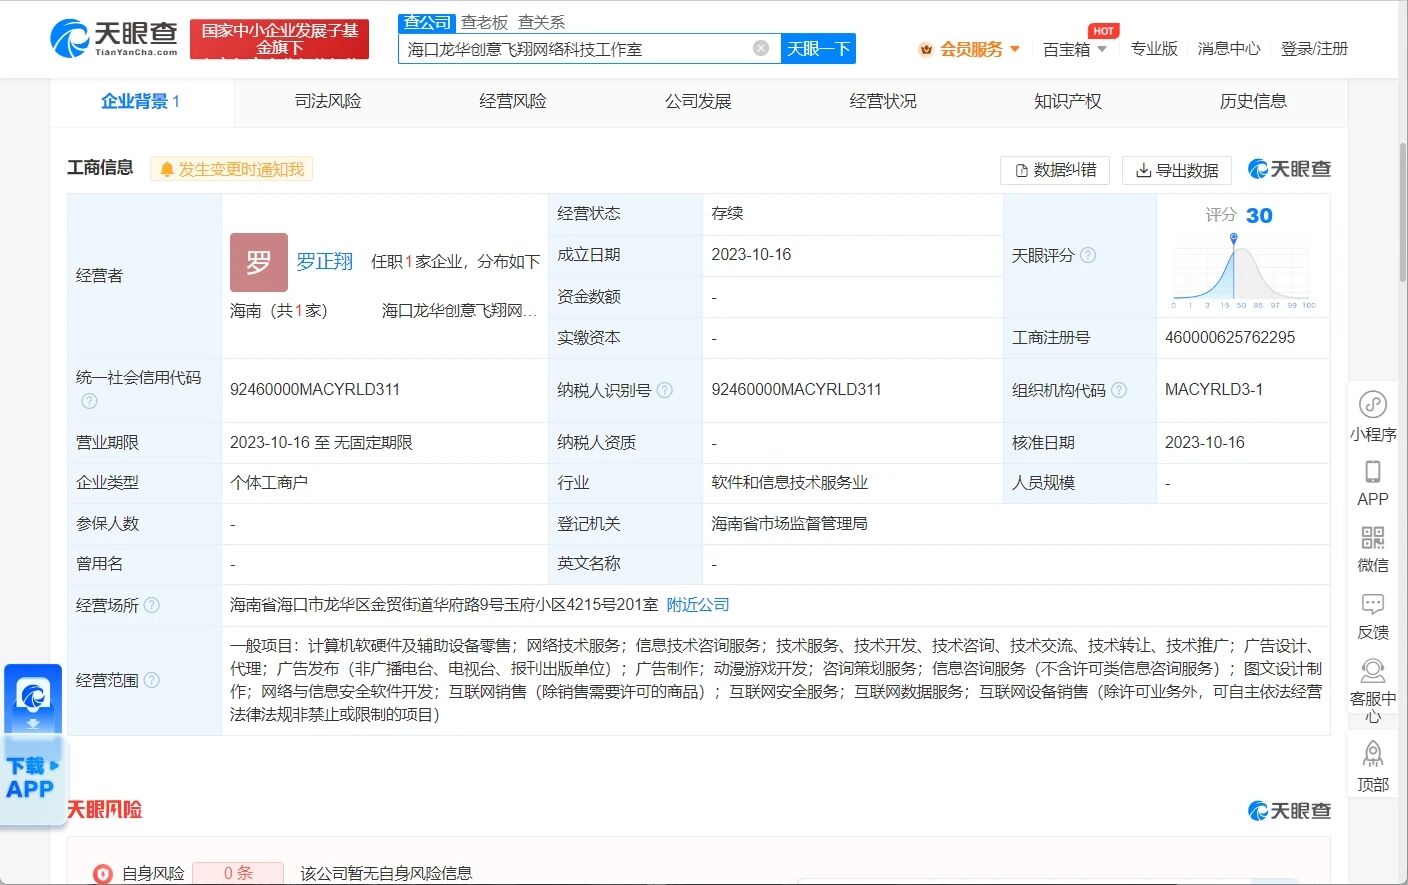This screenshot has height=885, width=1408.
Task: Click the help icon under 统一社会信用代码
Action: point(89,401)
